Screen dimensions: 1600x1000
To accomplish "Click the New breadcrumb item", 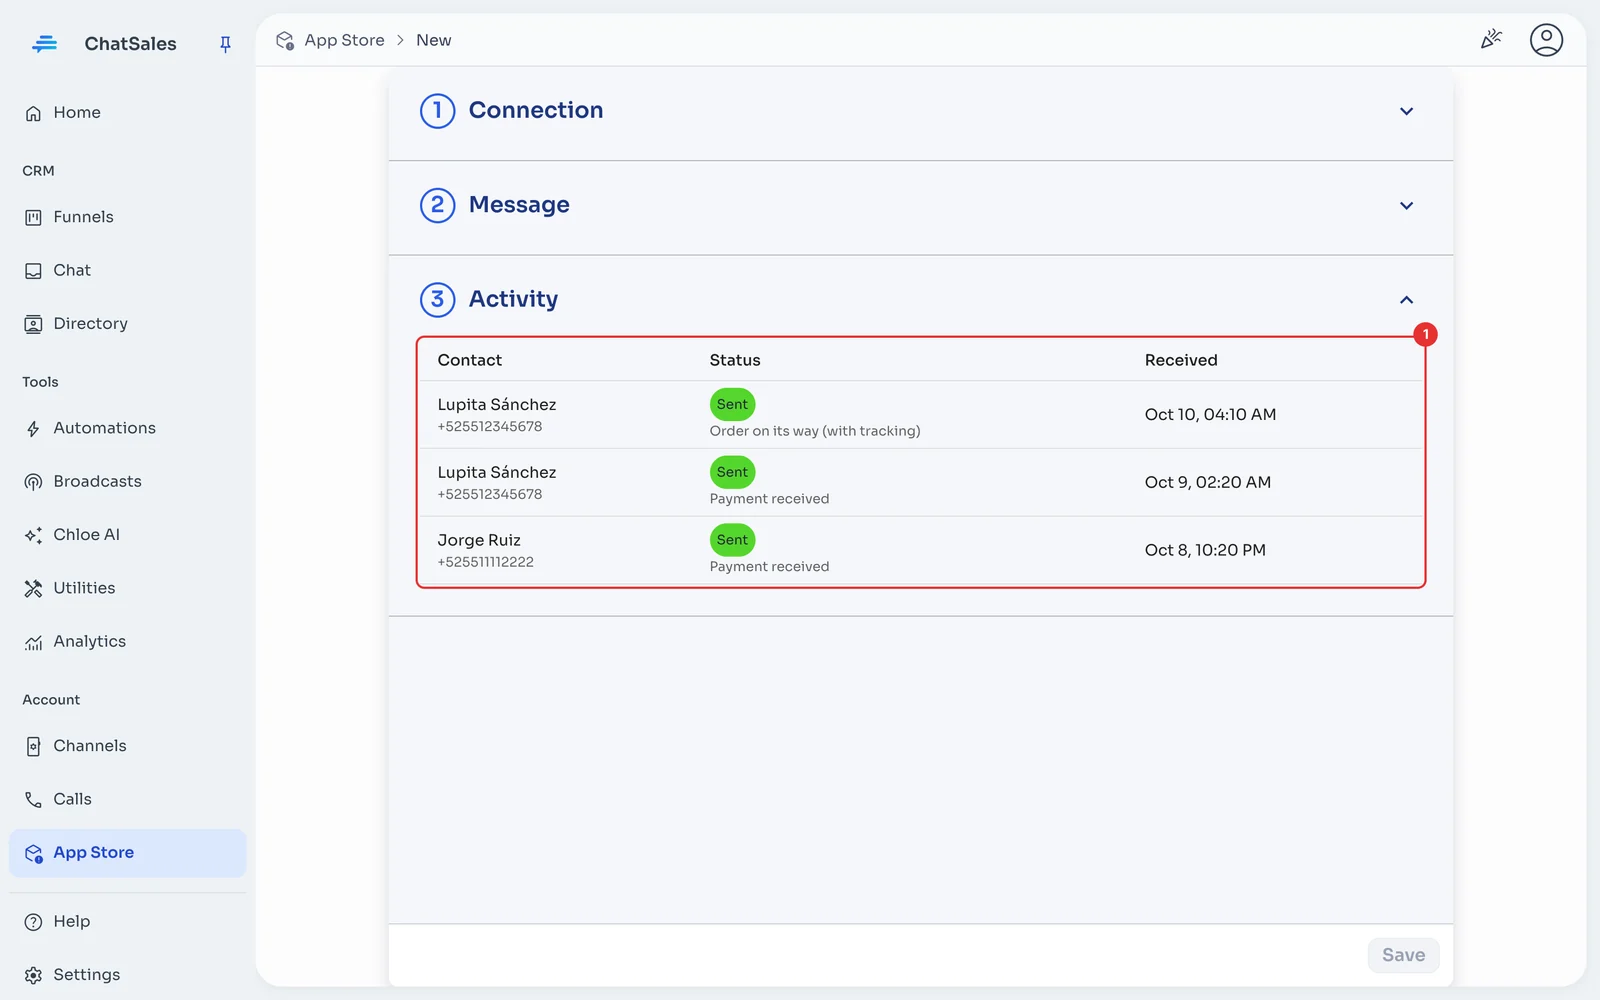I will click(434, 40).
